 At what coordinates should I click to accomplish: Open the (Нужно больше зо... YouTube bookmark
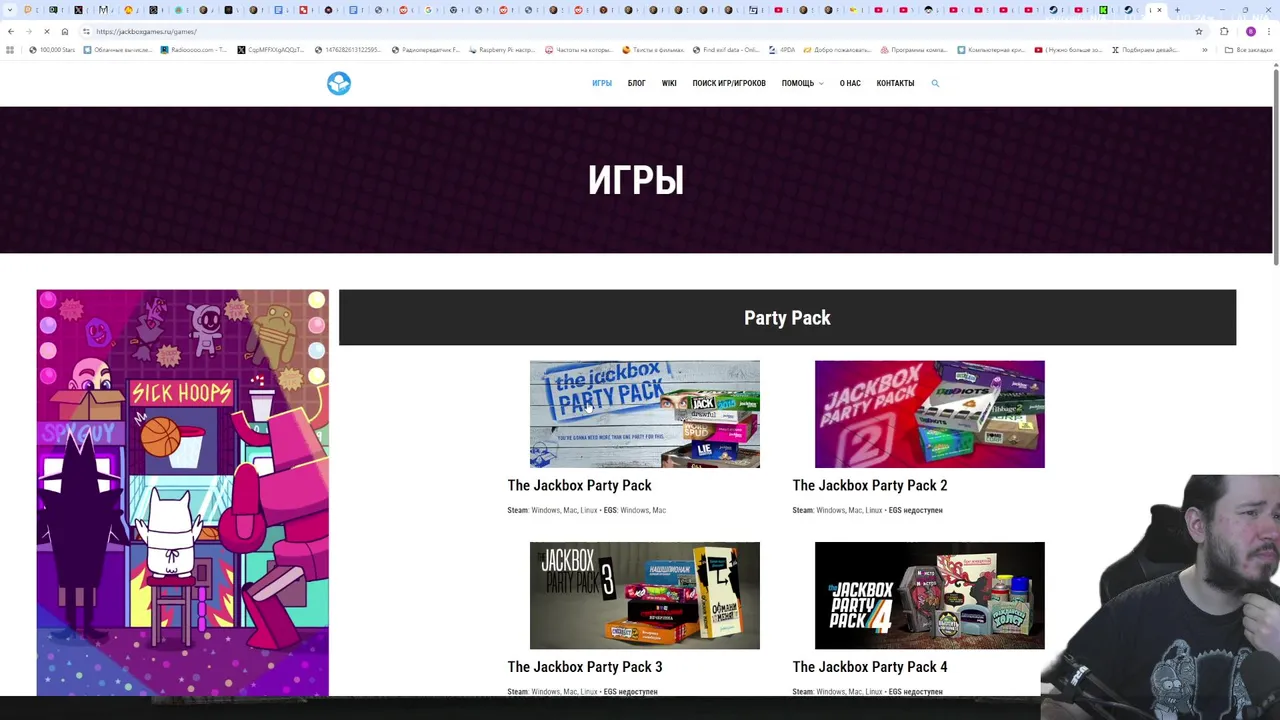tap(1068, 50)
